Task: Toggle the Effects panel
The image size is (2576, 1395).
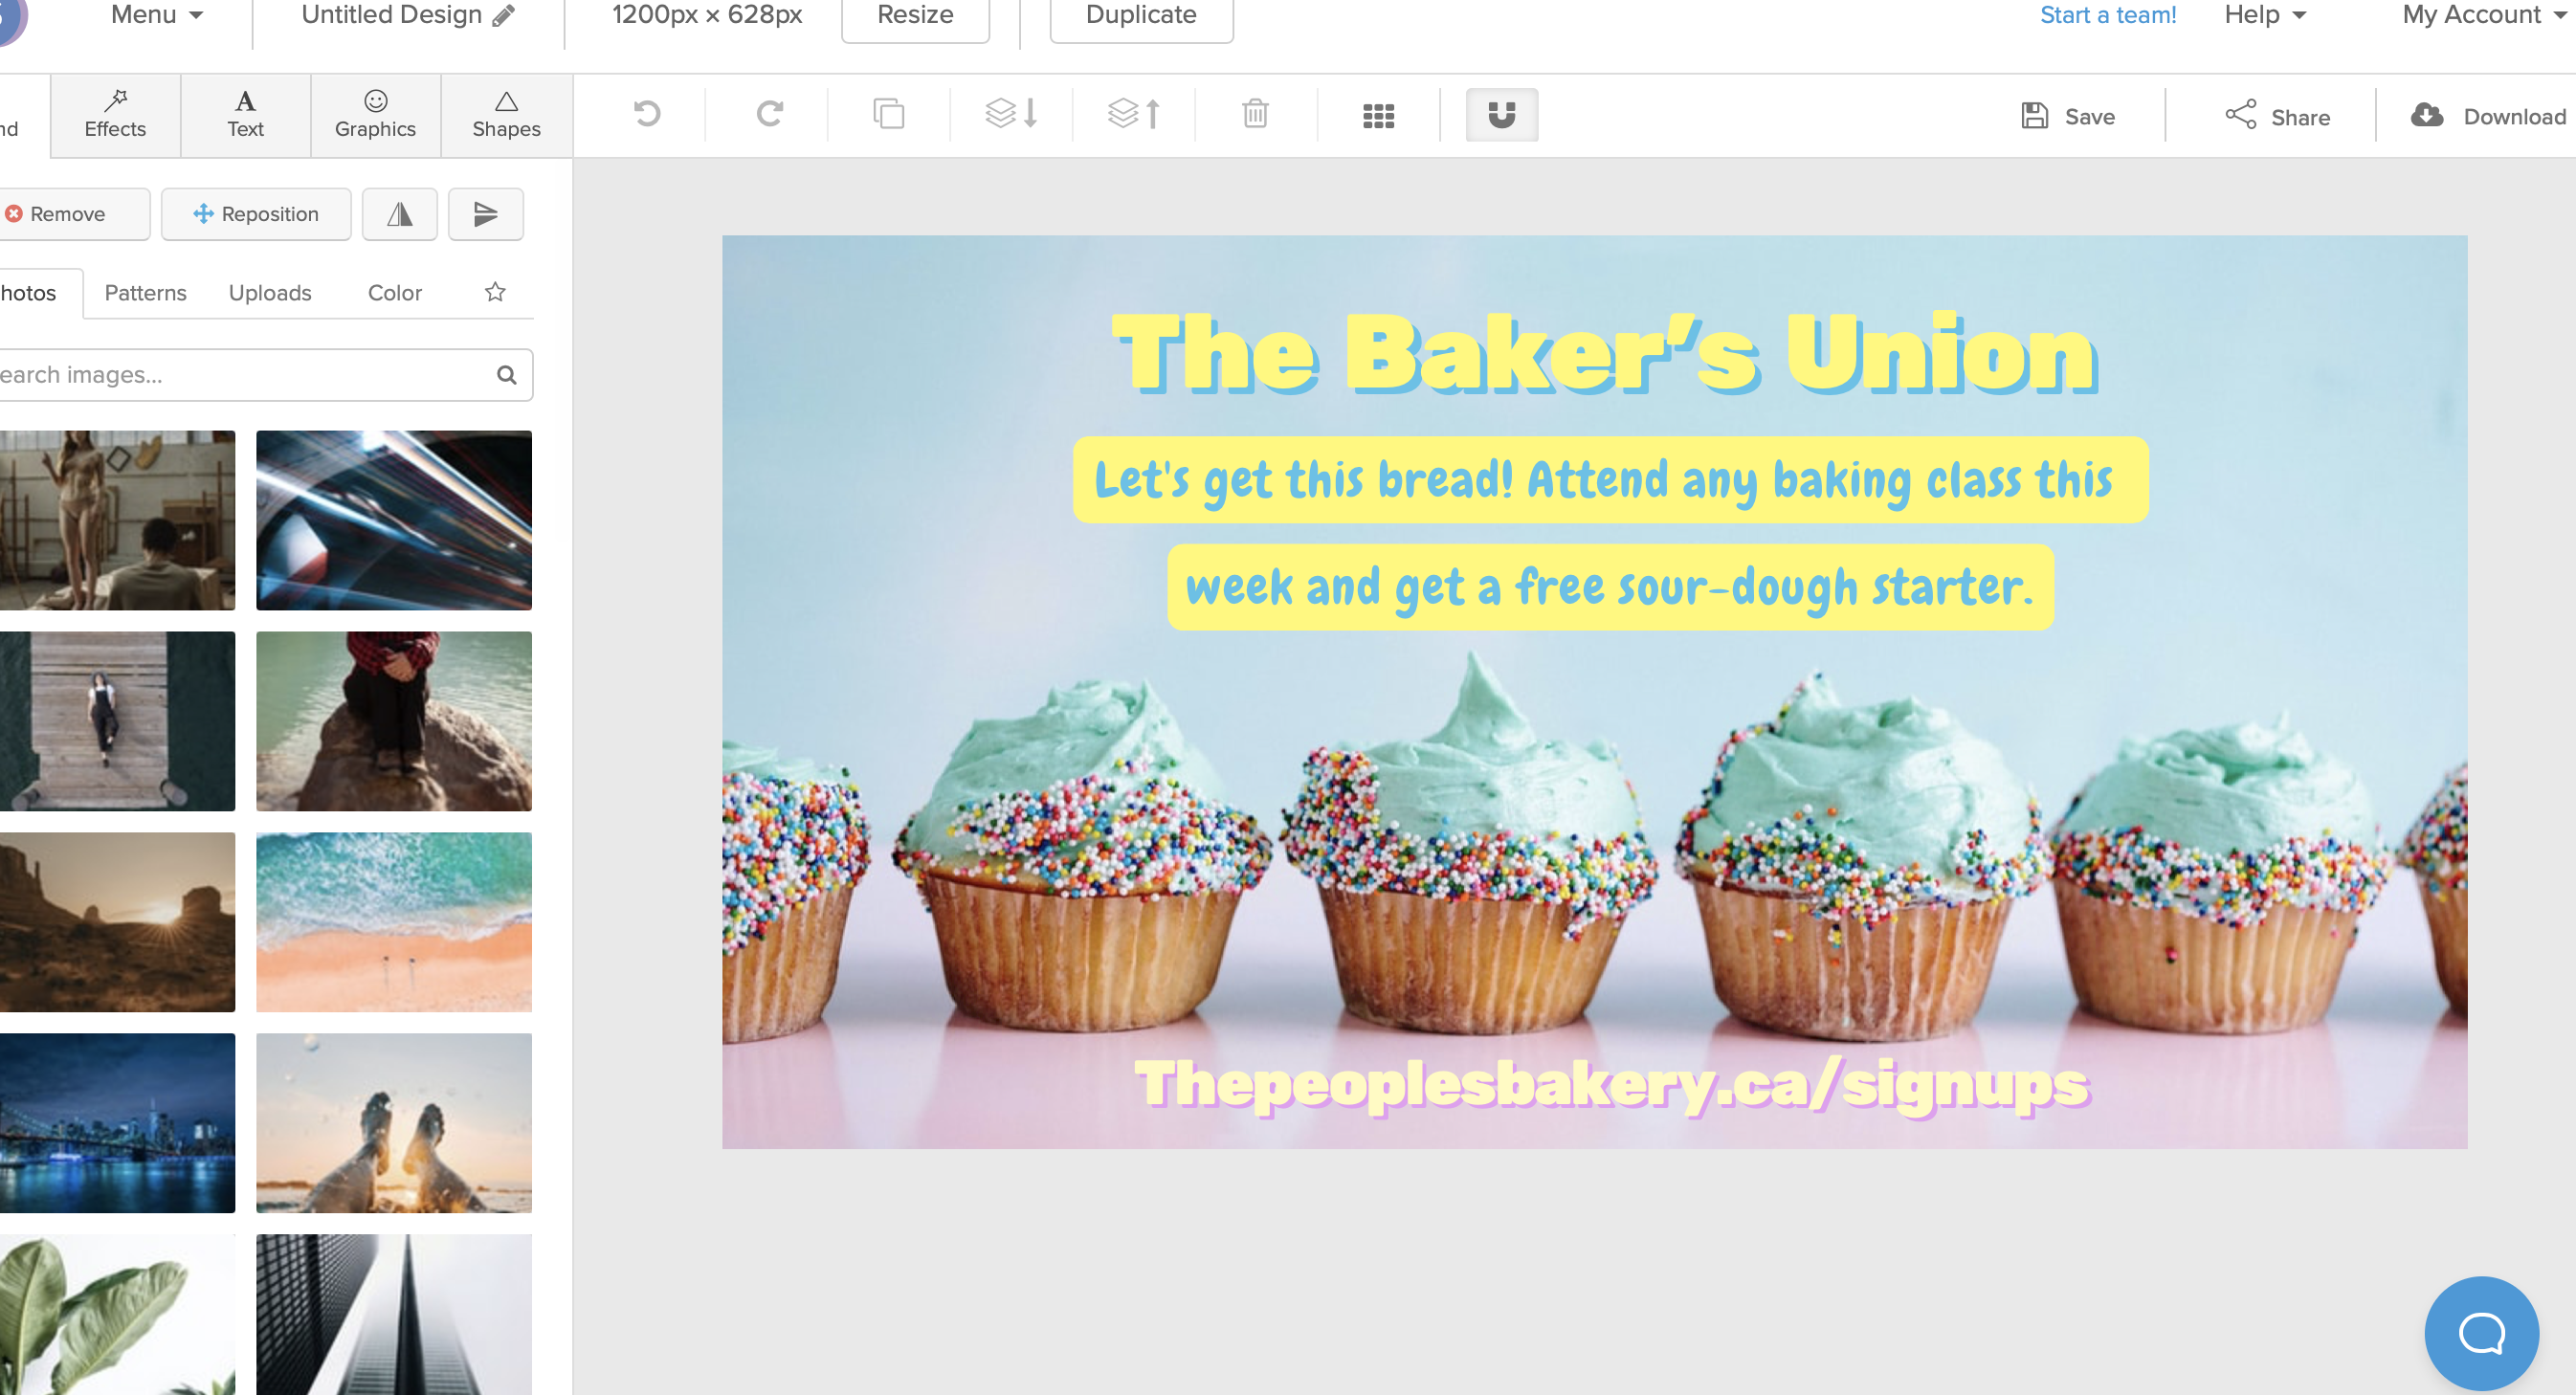Action: [117, 114]
